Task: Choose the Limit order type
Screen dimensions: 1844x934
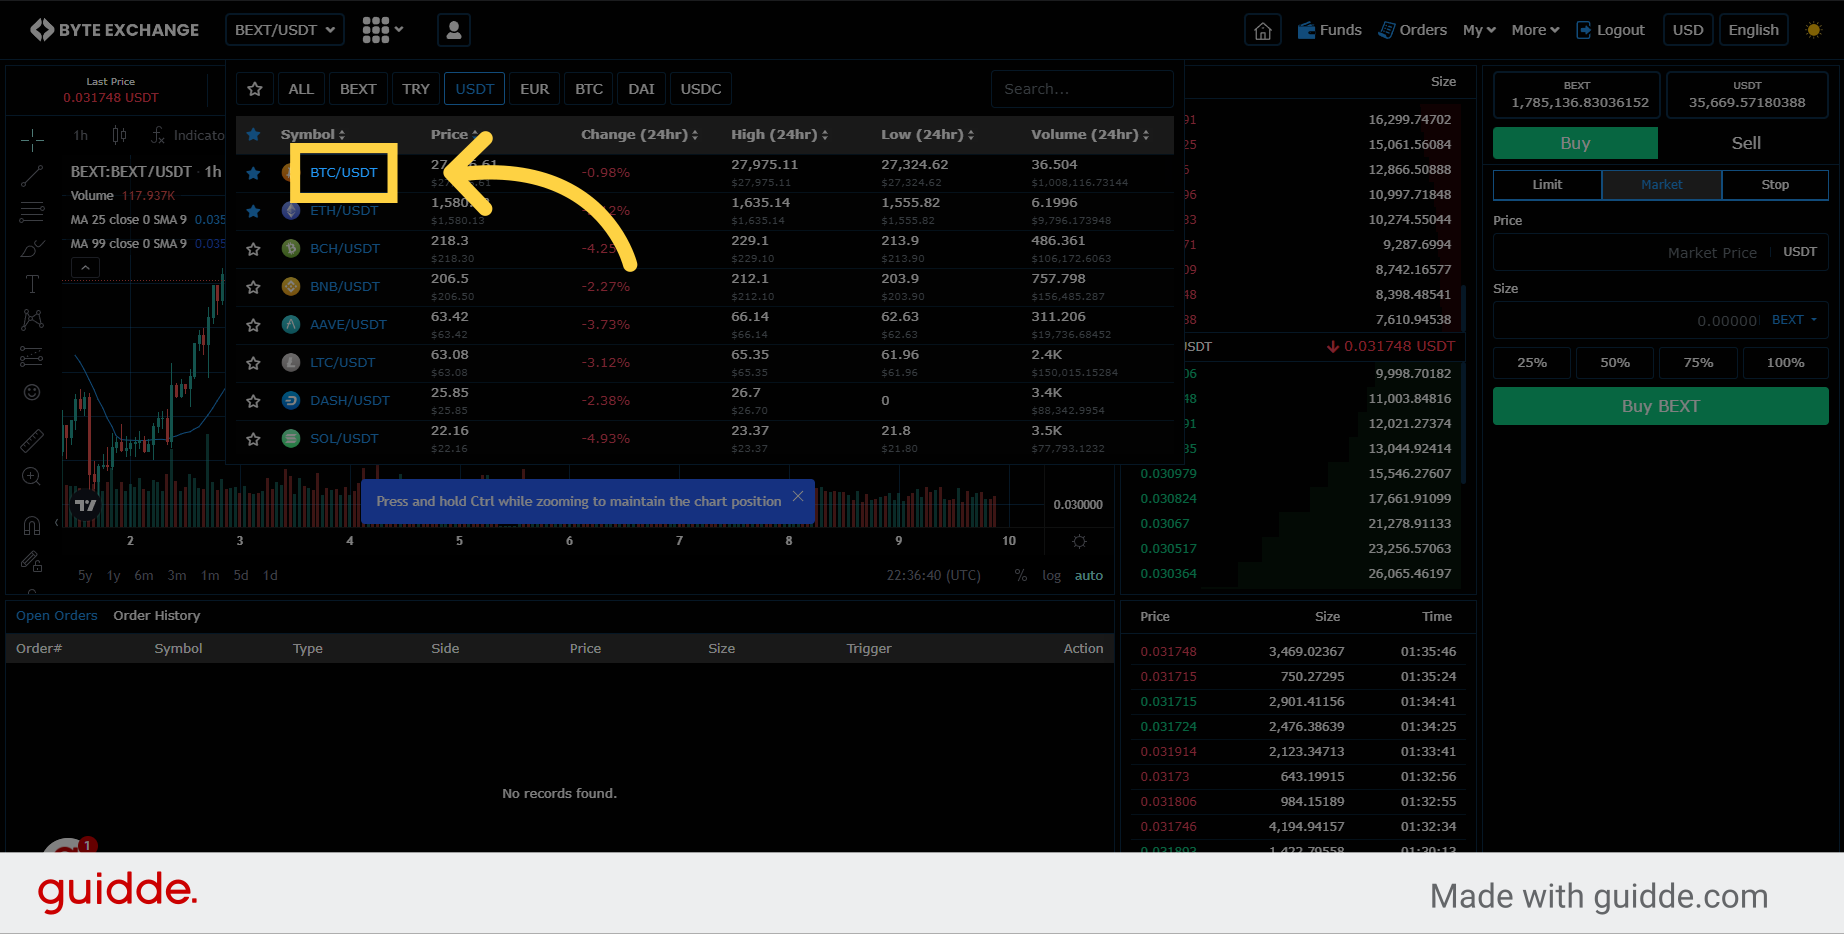Action: [x=1547, y=184]
